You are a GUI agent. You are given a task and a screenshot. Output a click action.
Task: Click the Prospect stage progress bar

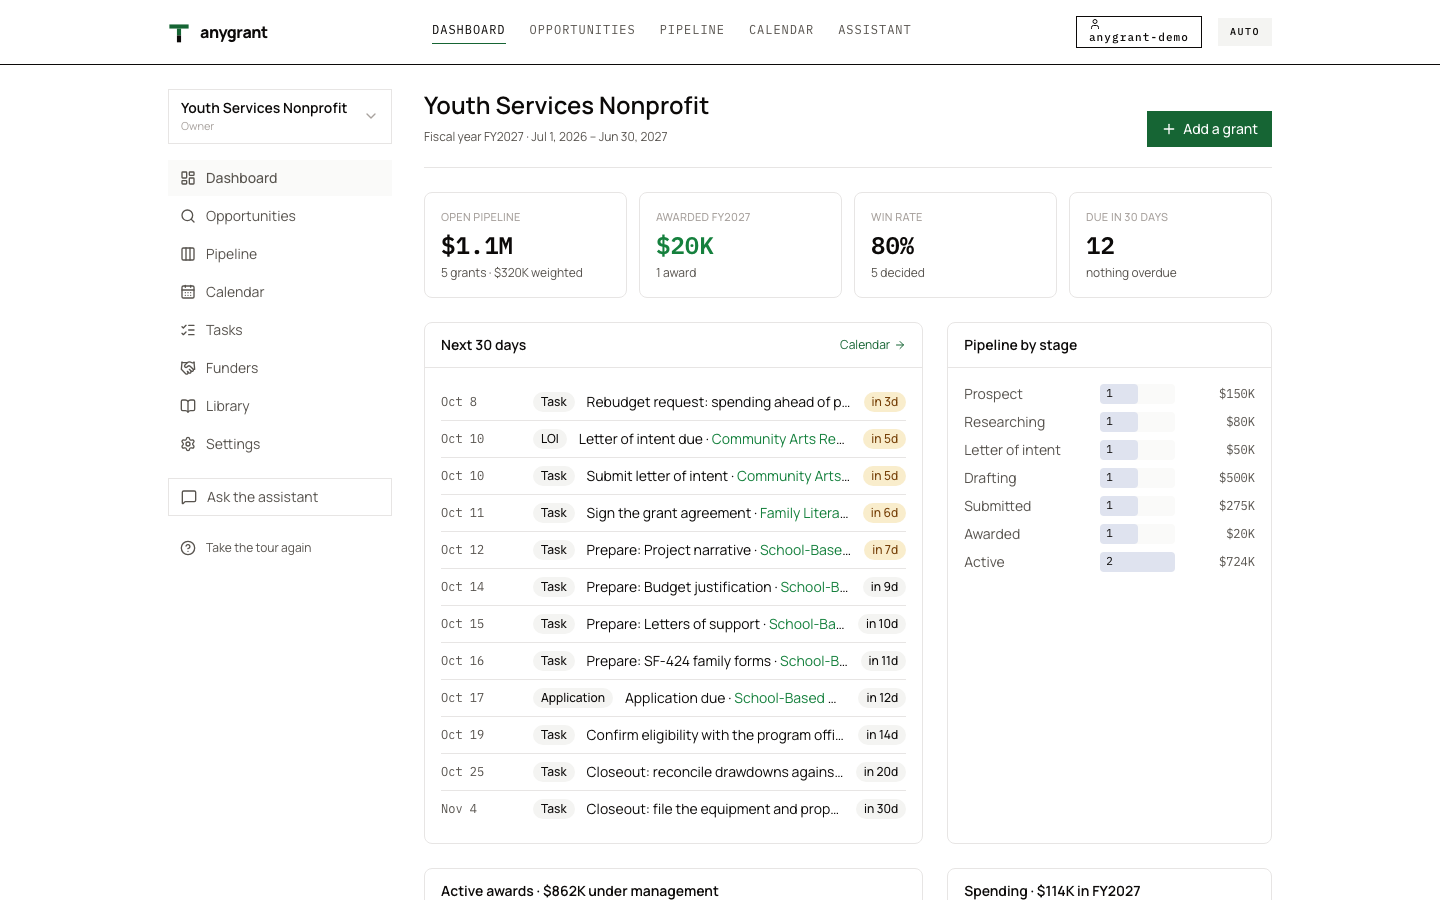(1137, 394)
